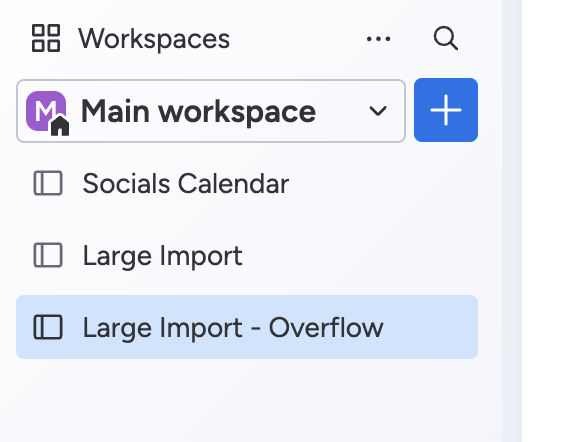
Task: Click blank space right of Socials Calendar row
Action: coord(384,183)
